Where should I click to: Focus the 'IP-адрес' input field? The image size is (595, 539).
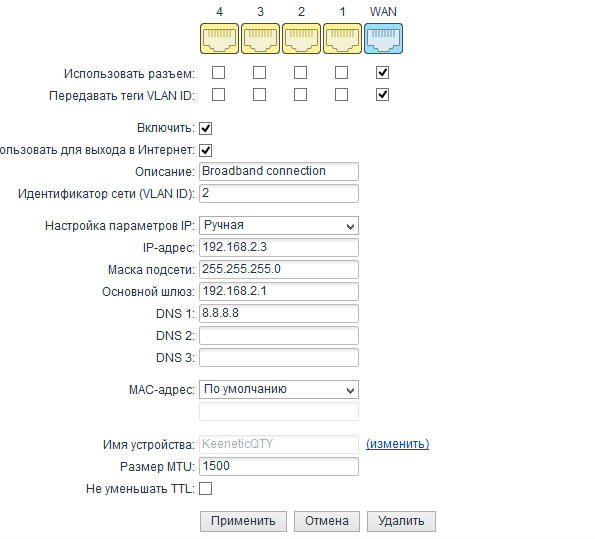pyautogui.click(x=279, y=247)
